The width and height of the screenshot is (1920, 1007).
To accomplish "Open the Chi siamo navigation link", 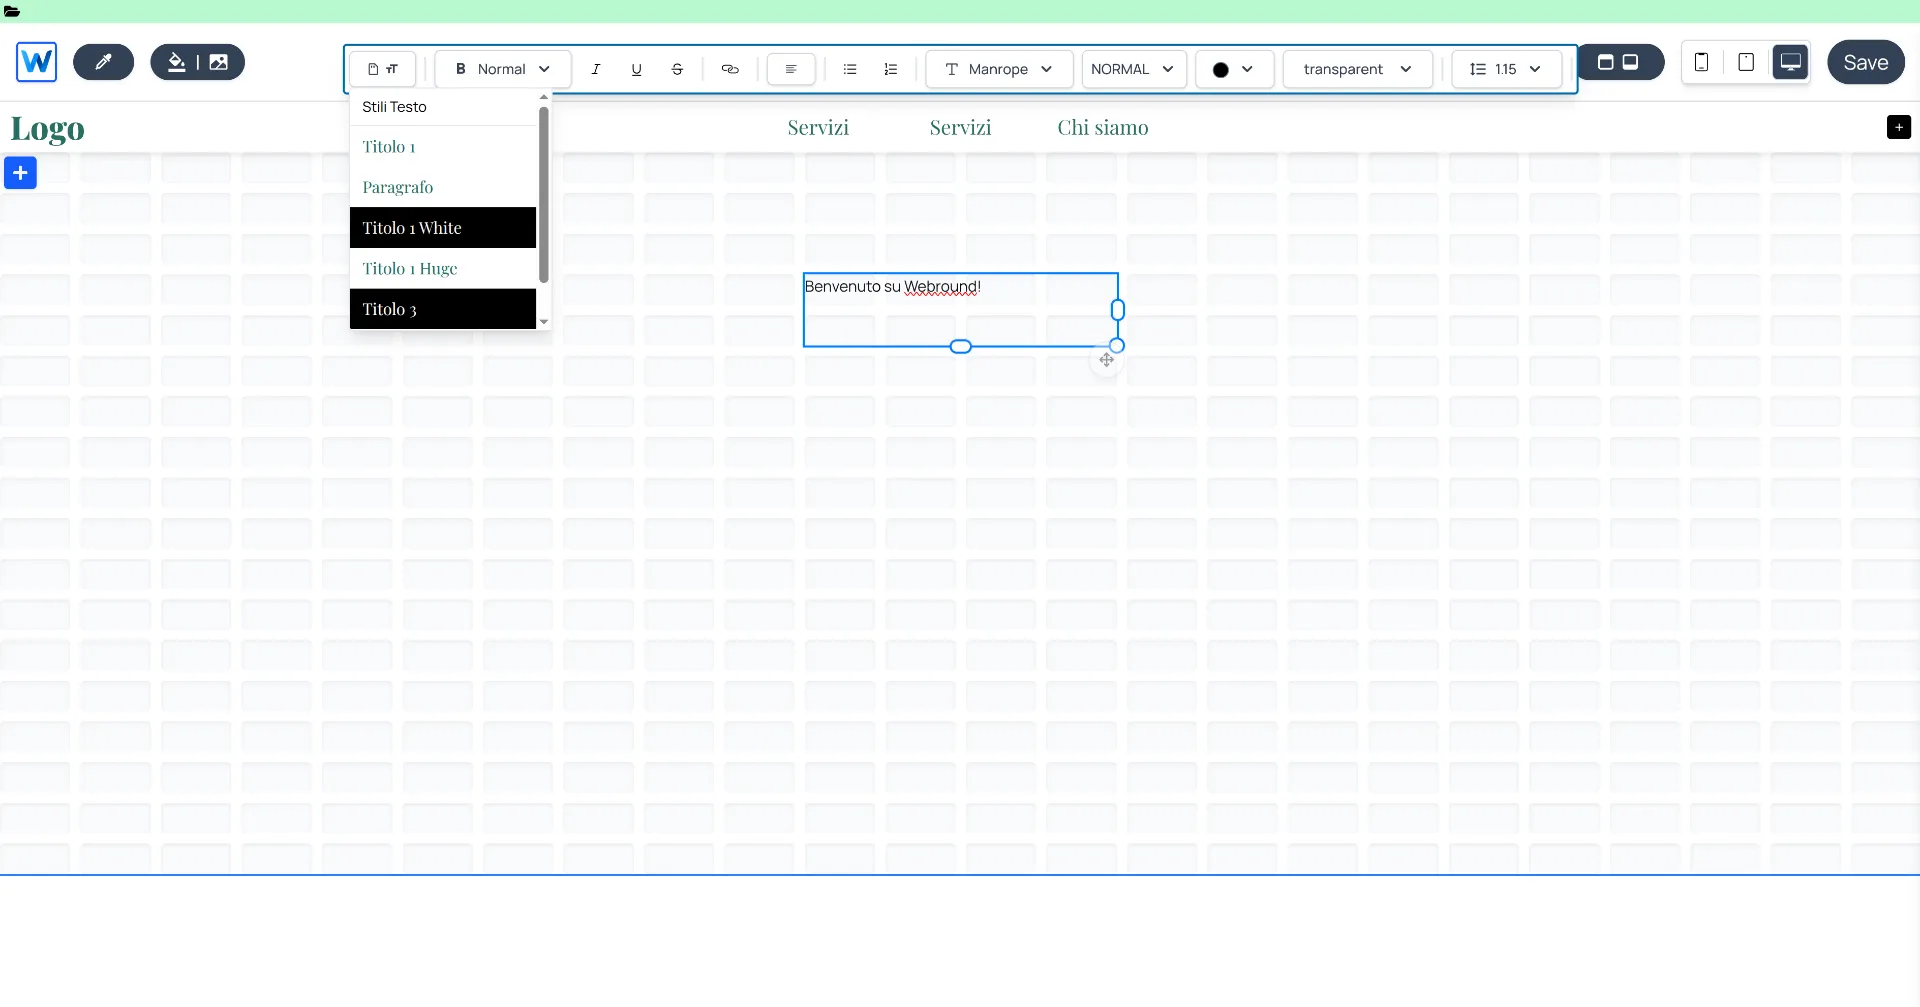I will (1102, 128).
